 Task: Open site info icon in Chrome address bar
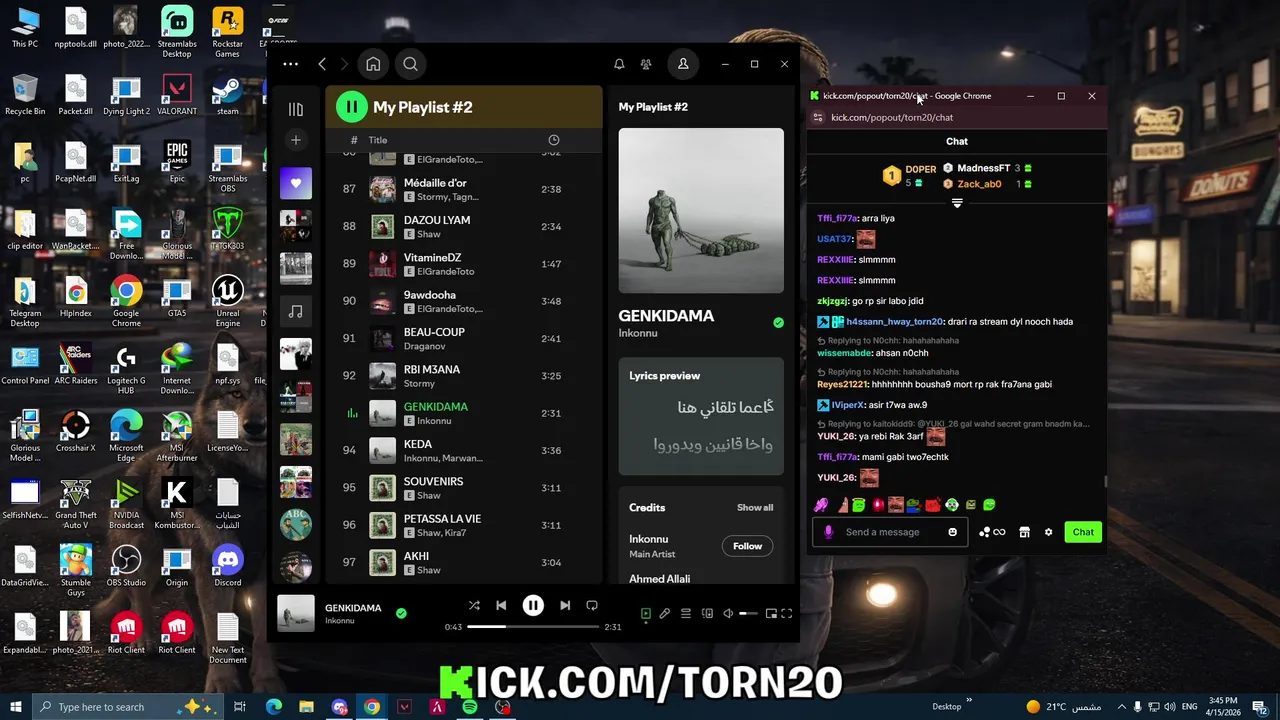click(x=817, y=117)
